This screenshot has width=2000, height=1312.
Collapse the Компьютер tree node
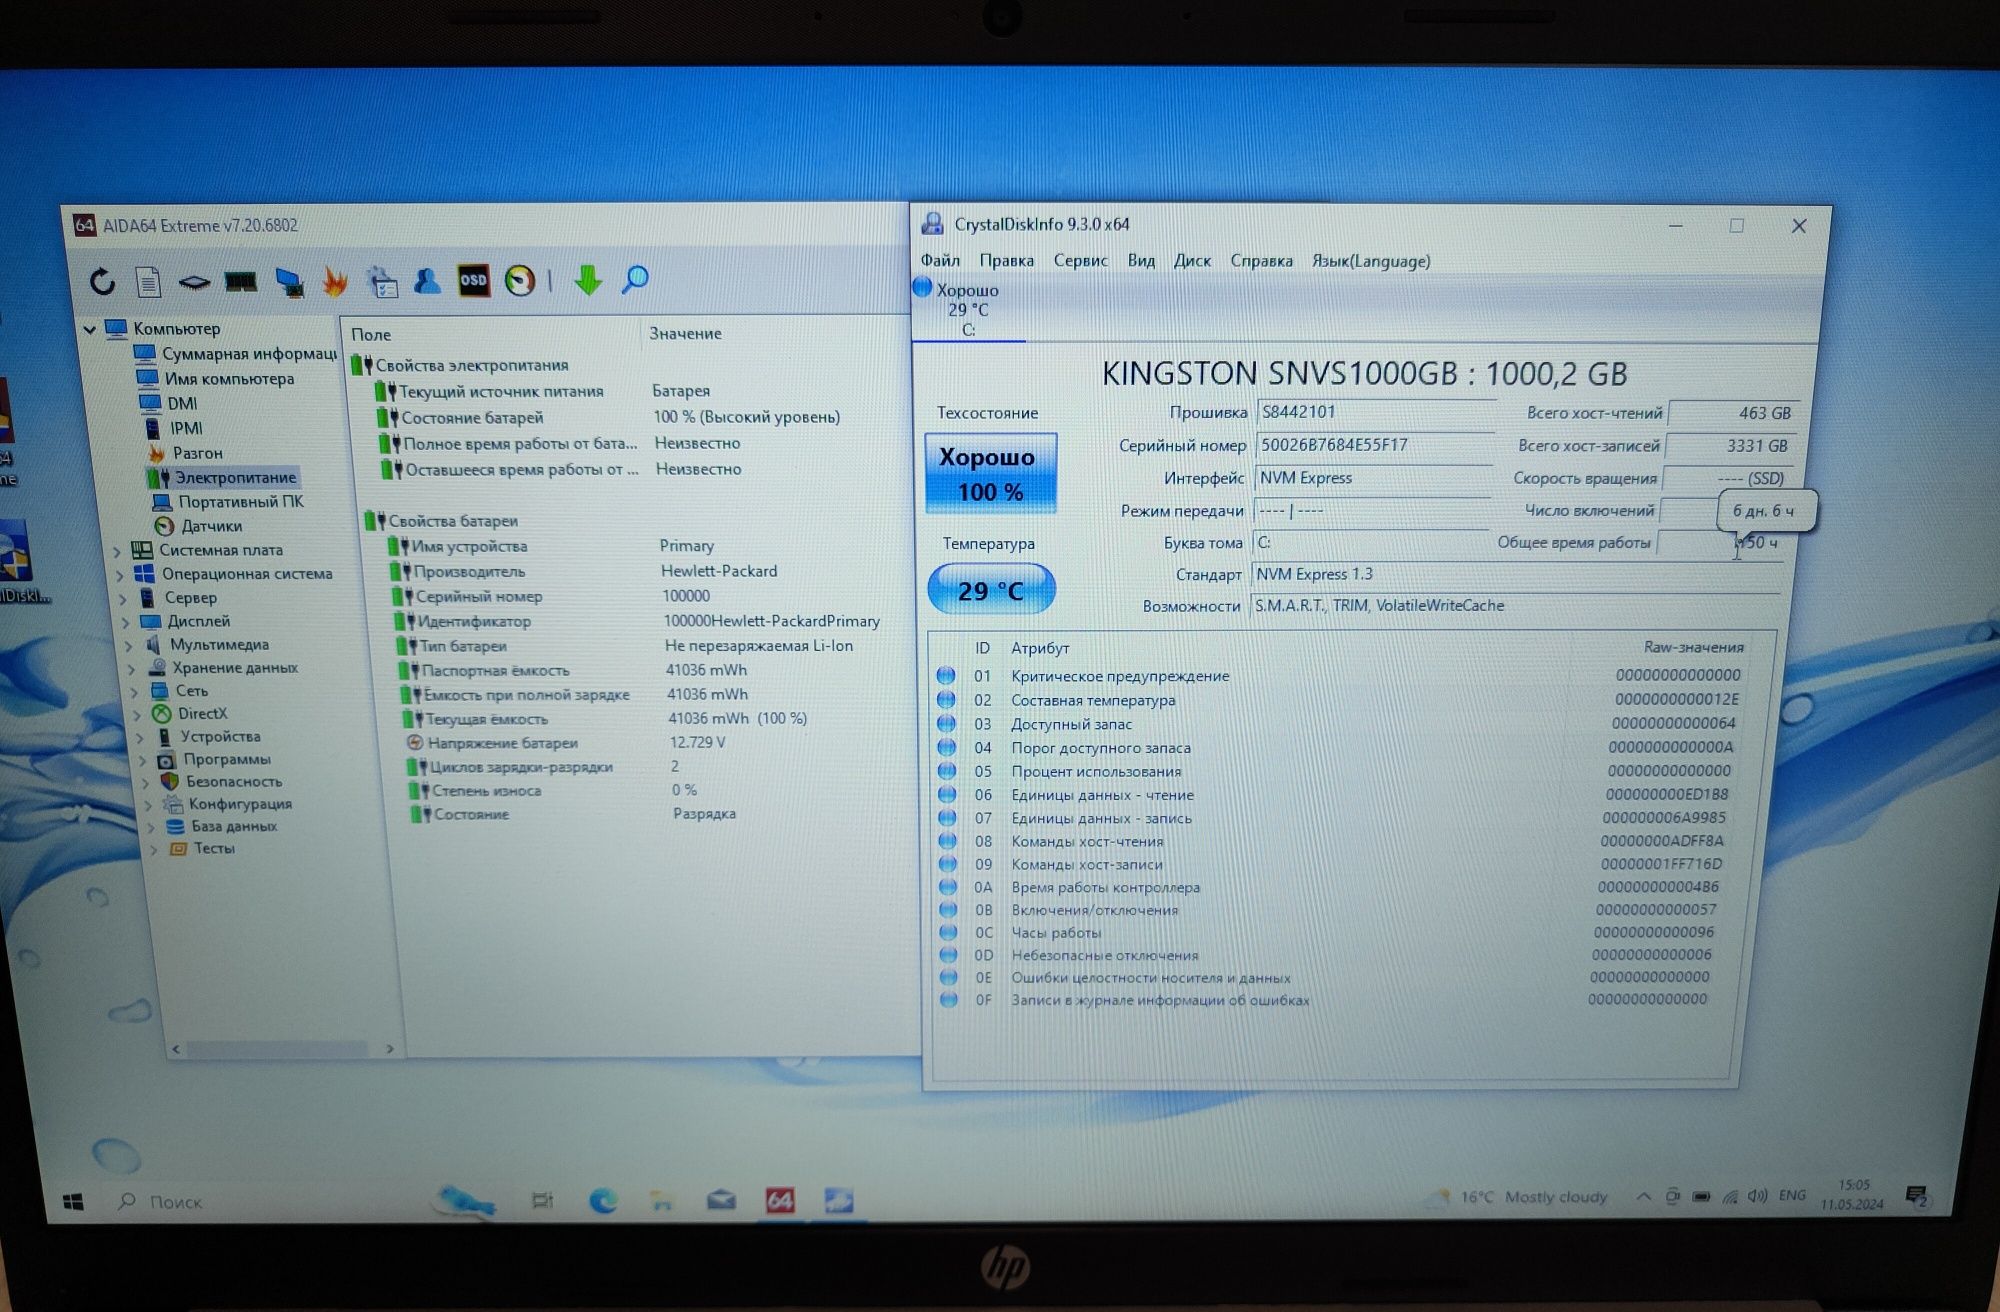[x=90, y=329]
